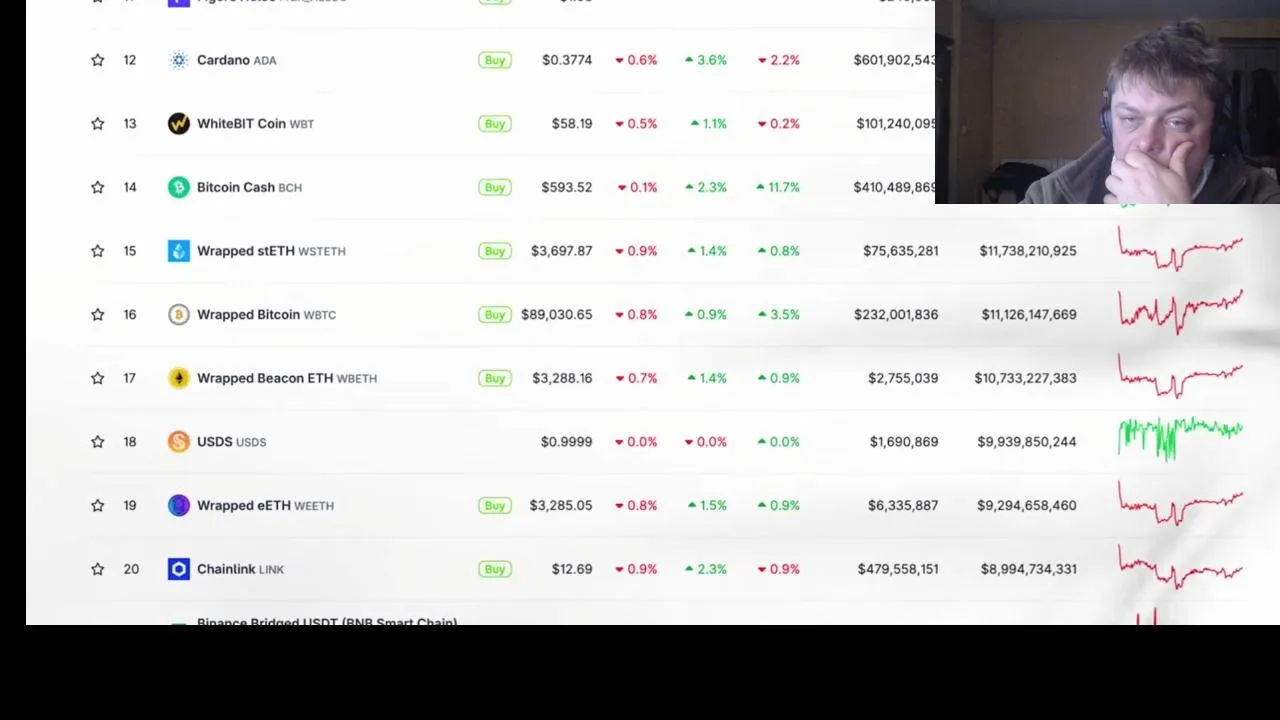This screenshot has height=720, width=1280.
Task: Open the Wrapped eETH WEETH page
Action: (x=265, y=505)
